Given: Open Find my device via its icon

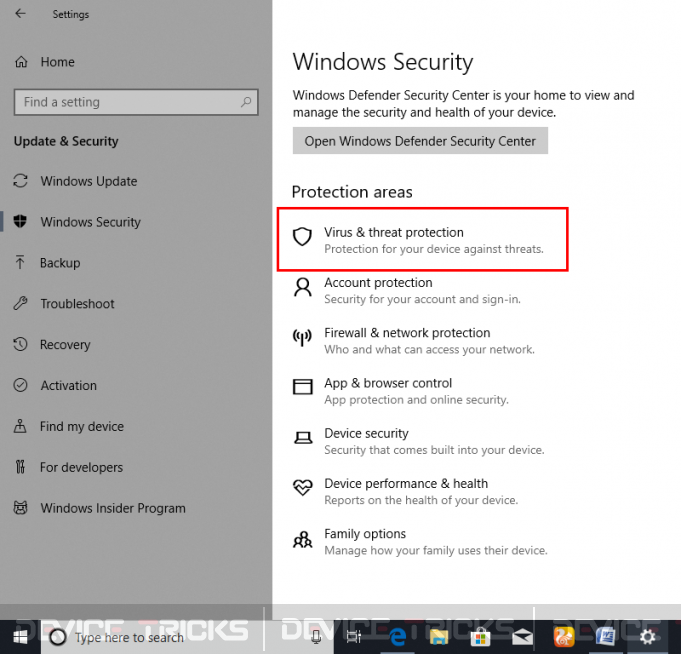Looking at the screenshot, I should tap(20, 426).
